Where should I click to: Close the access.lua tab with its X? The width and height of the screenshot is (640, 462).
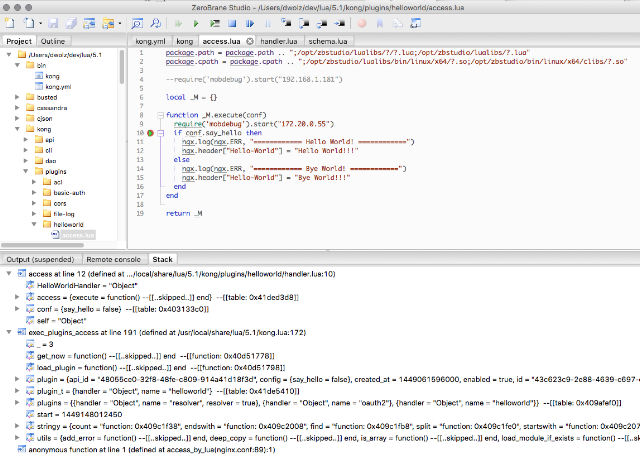[250, 41]
